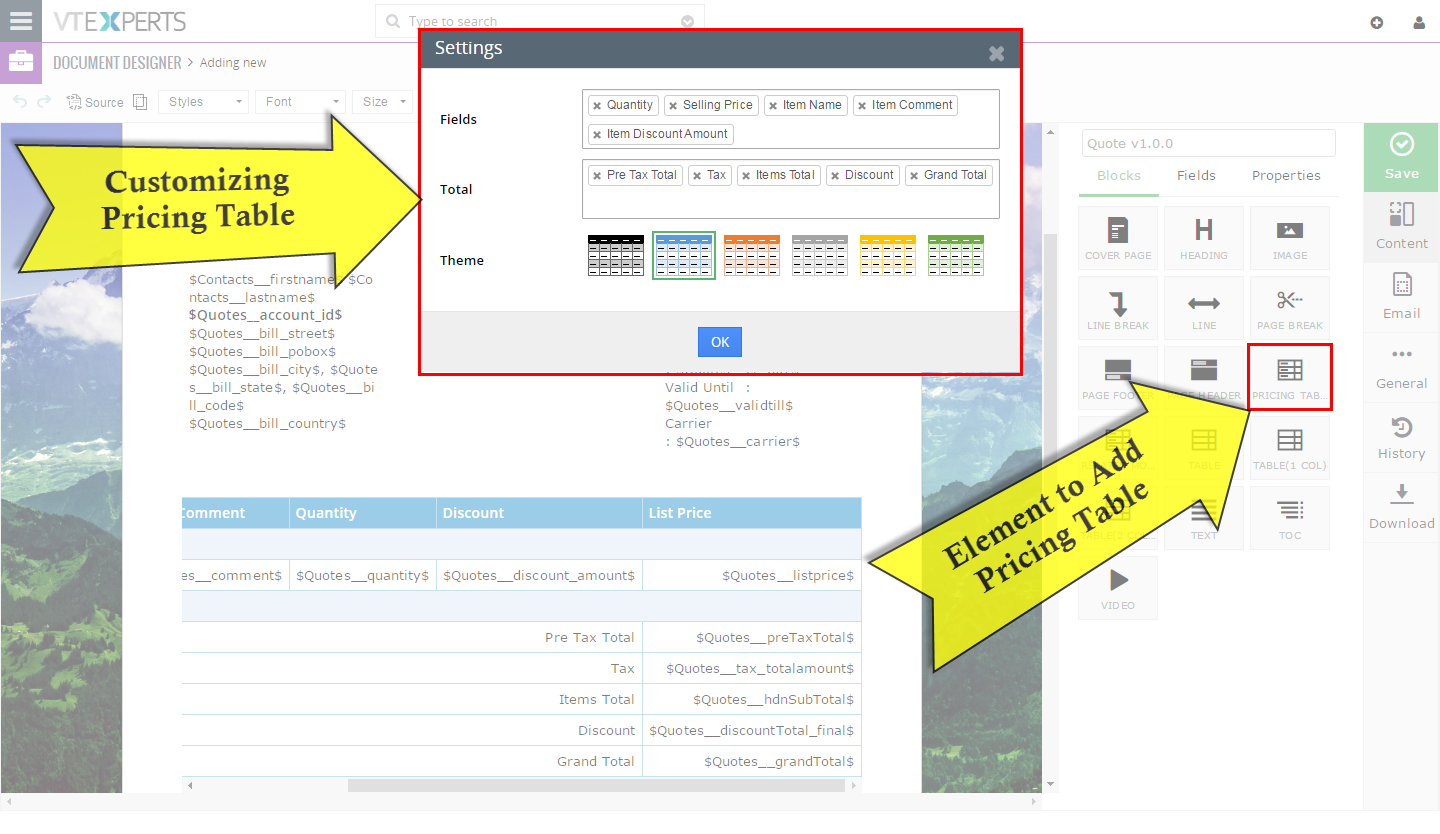Select the yellow table theme
Image resolution: width=1440 pixels, height=834 pixels.
tap(888, 255)
